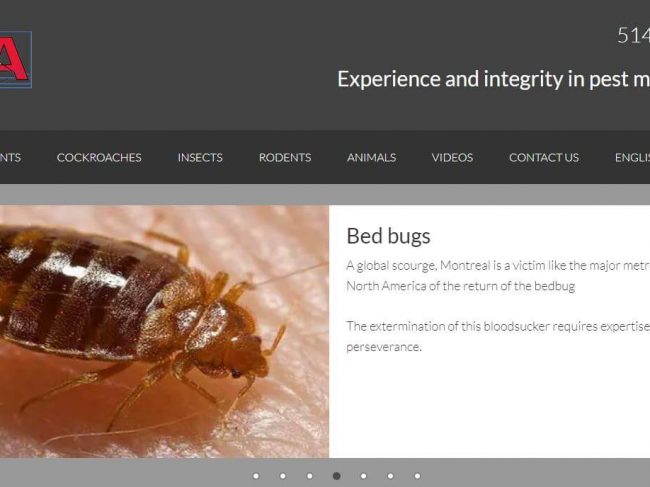Select the second carousel slide dot
The width and height of the screenshot is (650, 487).
point(283,476)
